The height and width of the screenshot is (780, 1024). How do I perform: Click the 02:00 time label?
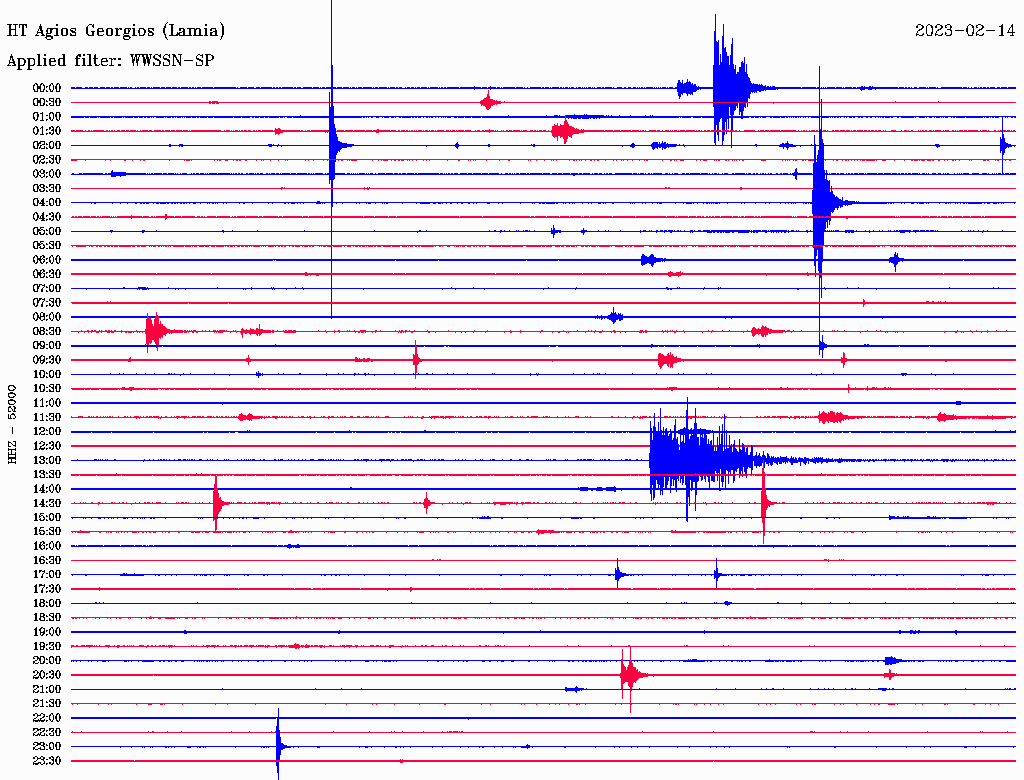click(47, 146)
